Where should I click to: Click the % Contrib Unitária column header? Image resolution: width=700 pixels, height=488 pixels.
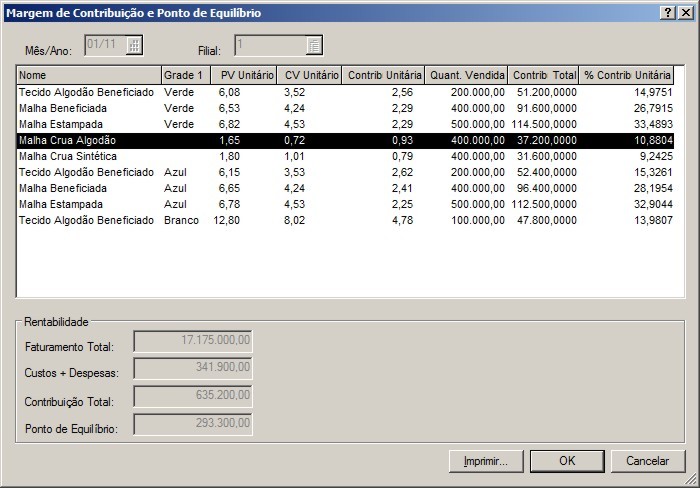[x=627, y=76]
